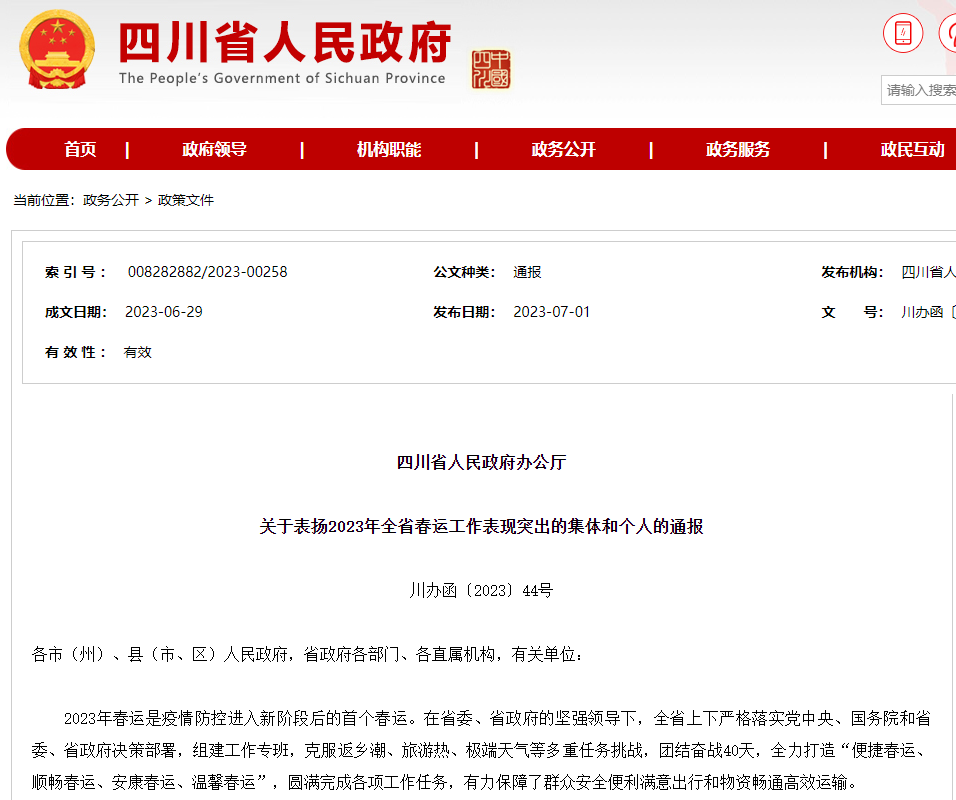Click 政策文件 breadcrumb link

click(186, 200)
